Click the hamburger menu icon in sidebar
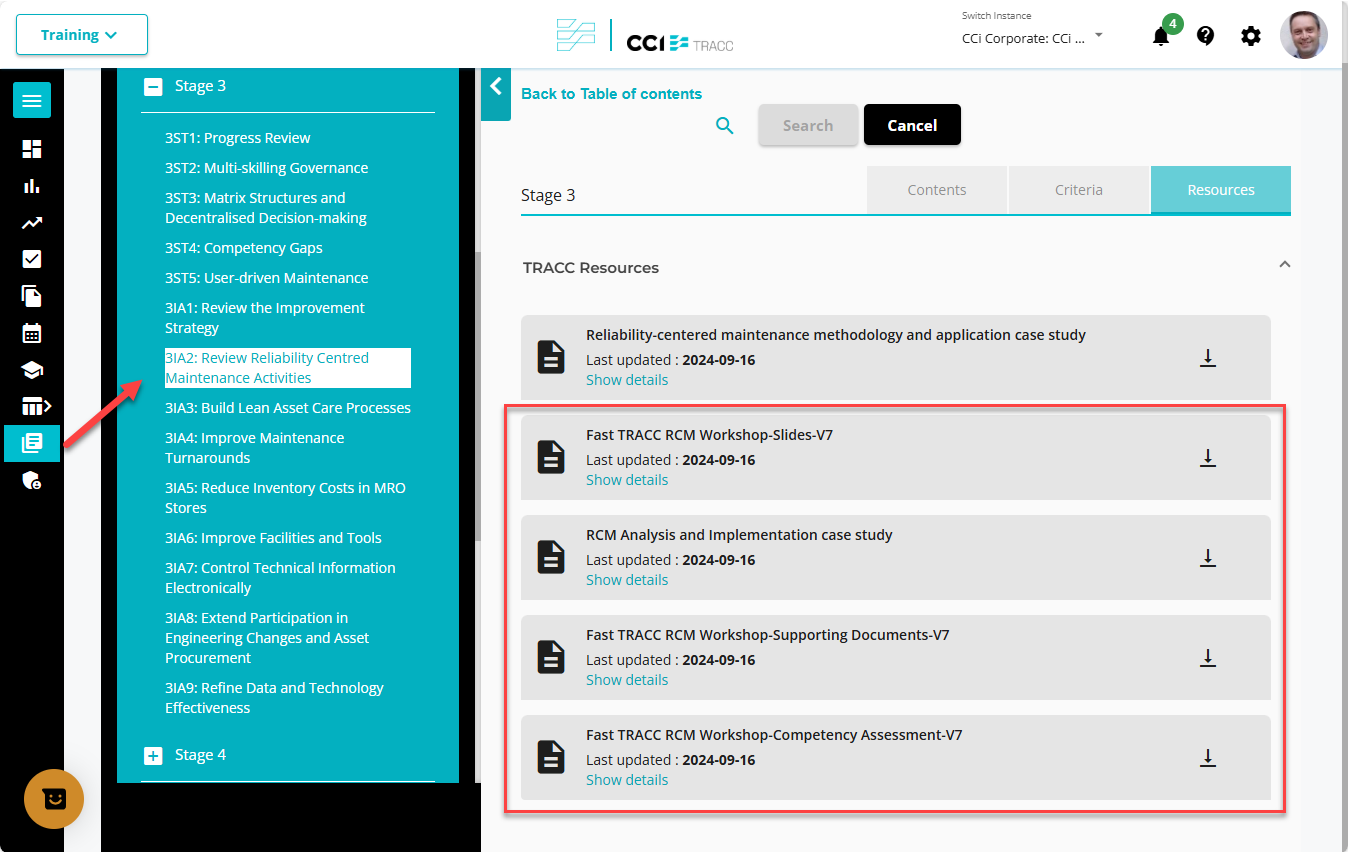This screenshot has height=852, width=1348. point(32,101)
